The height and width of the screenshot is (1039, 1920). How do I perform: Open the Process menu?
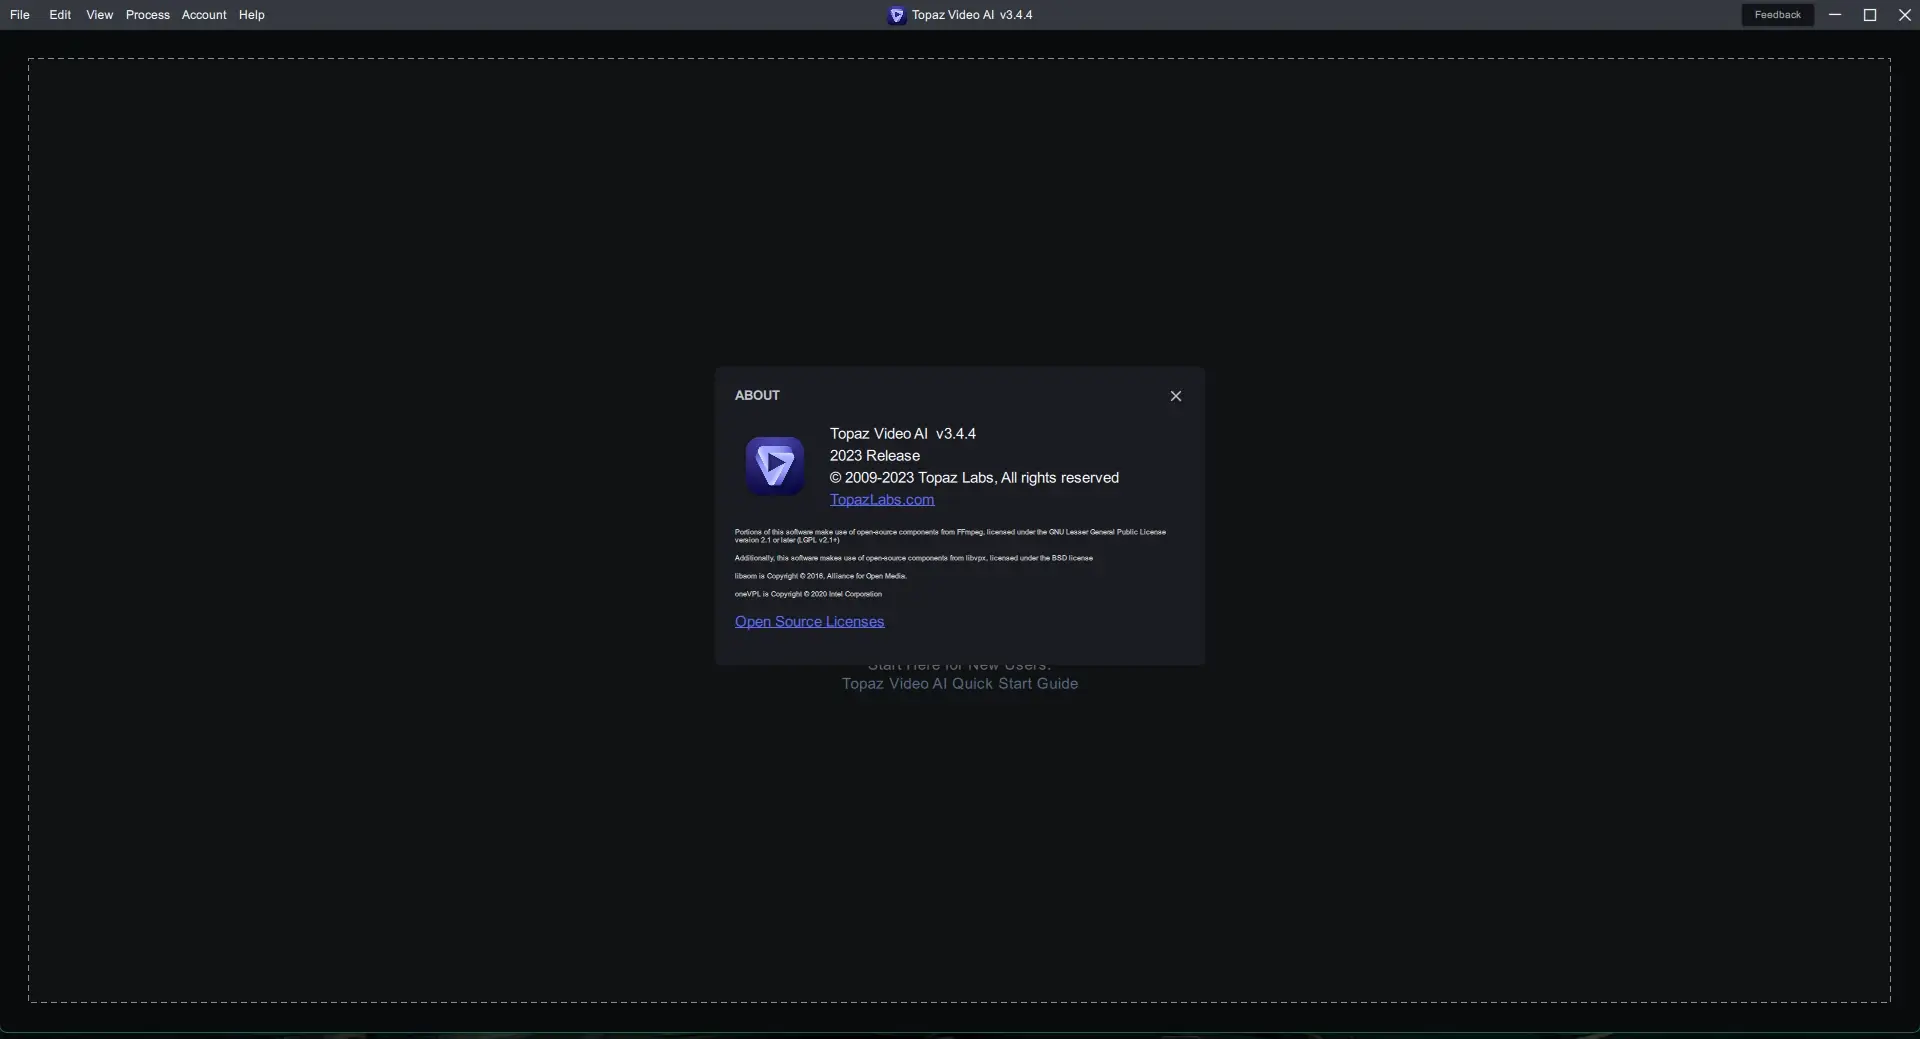pyautogui.click(x=148, y=15)
